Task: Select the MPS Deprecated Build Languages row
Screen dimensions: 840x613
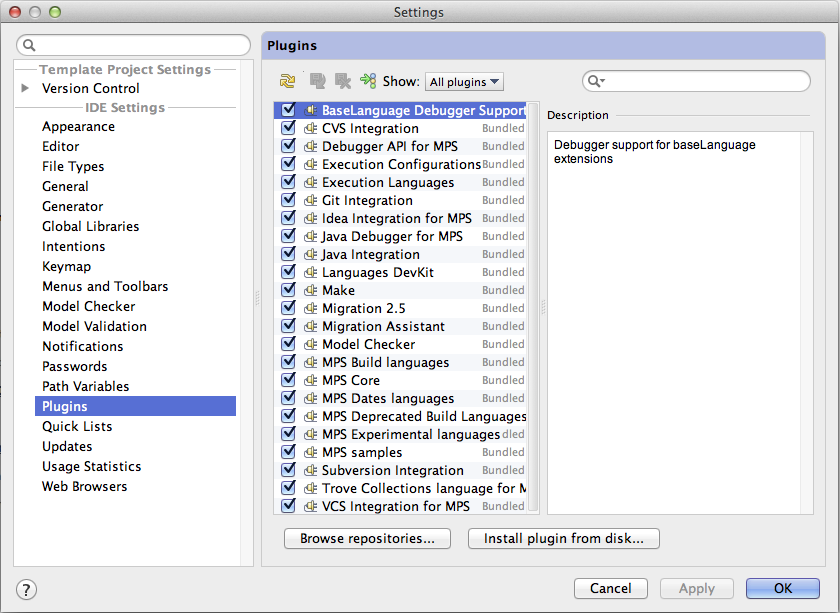Action: tap(400, 416)
